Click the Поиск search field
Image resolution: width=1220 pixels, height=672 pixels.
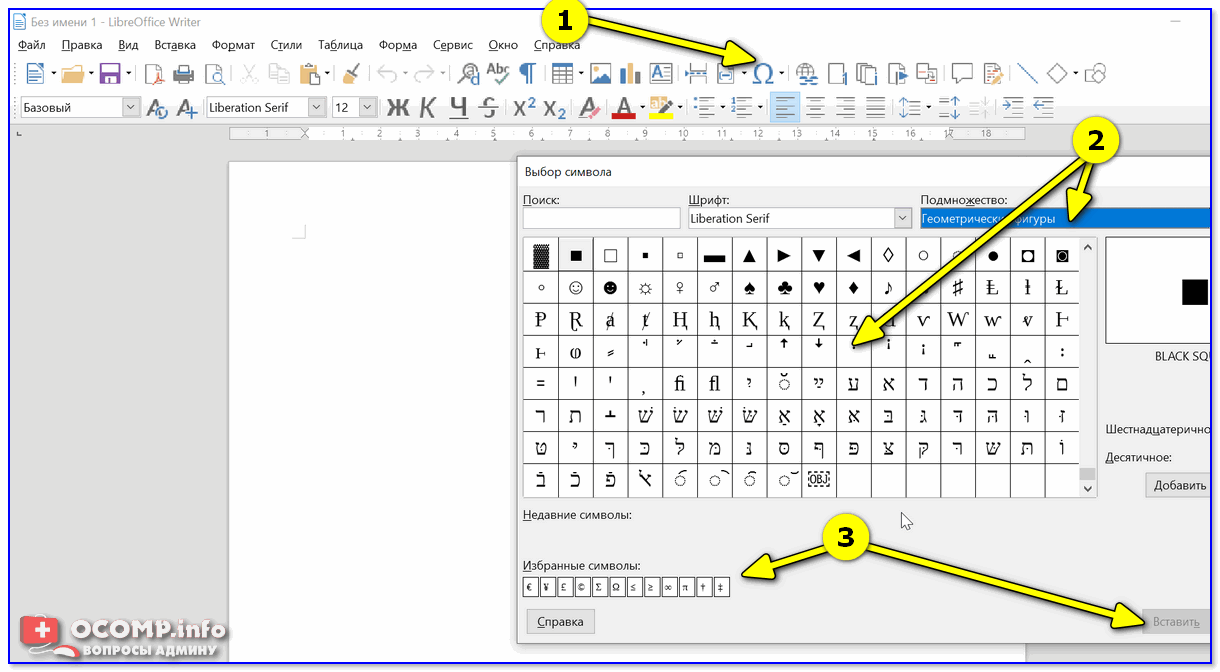601,218
